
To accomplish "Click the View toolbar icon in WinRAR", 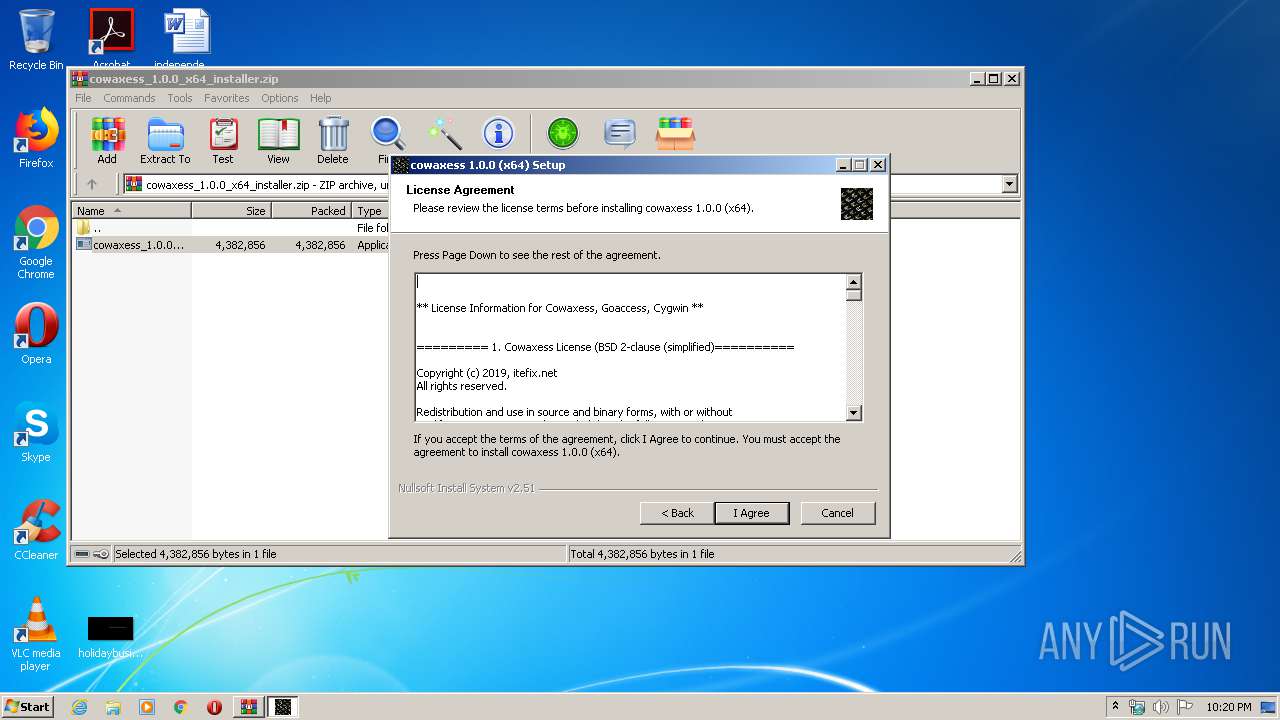I will [278, 140].
